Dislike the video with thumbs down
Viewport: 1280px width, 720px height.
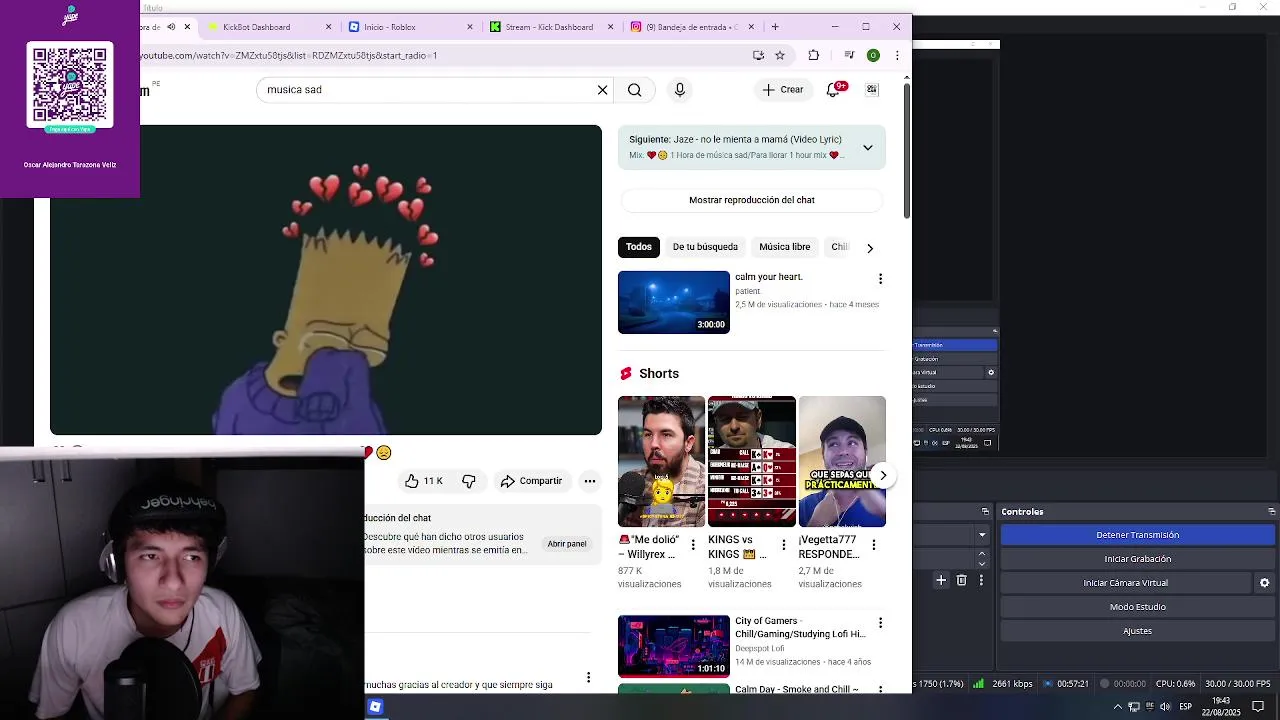click(x=468, y=481)
